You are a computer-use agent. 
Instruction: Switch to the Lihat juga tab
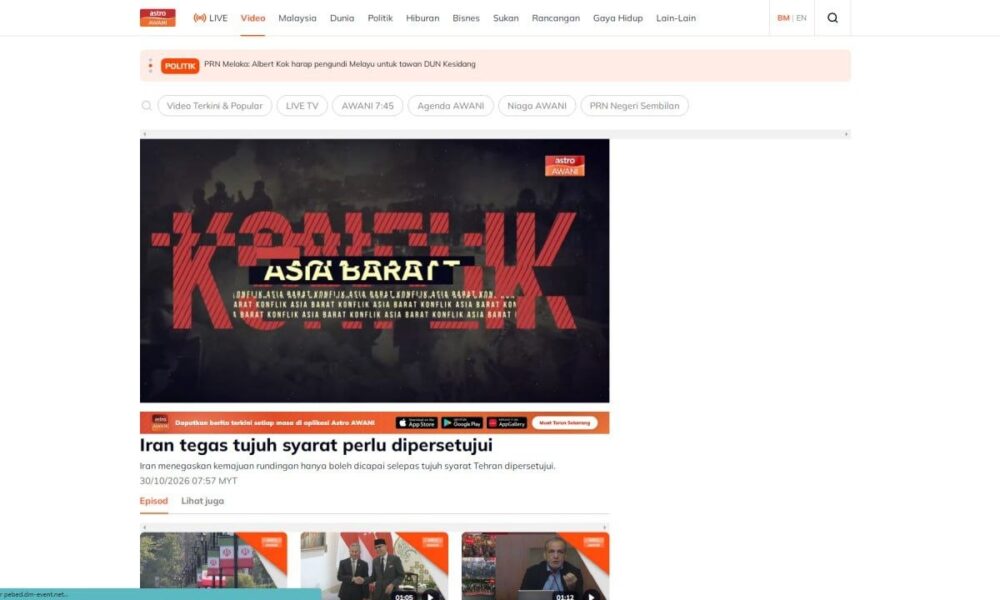pyautogui.click(x=202, y=501)
